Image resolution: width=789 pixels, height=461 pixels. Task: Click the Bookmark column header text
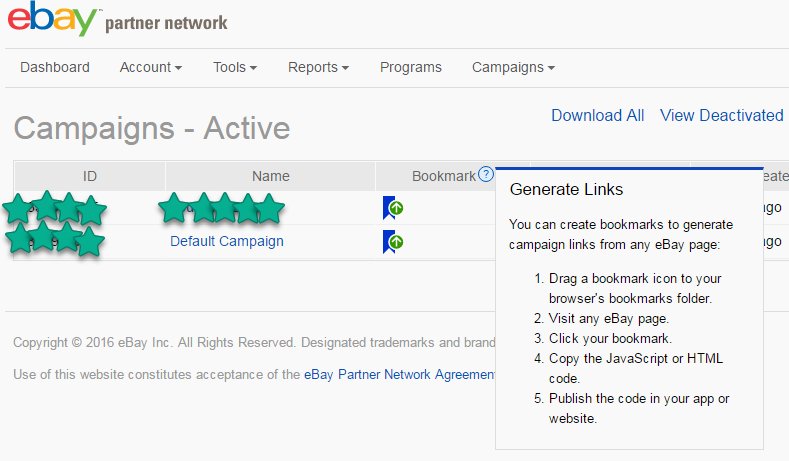pyautogui.click(x=443, y=176)
